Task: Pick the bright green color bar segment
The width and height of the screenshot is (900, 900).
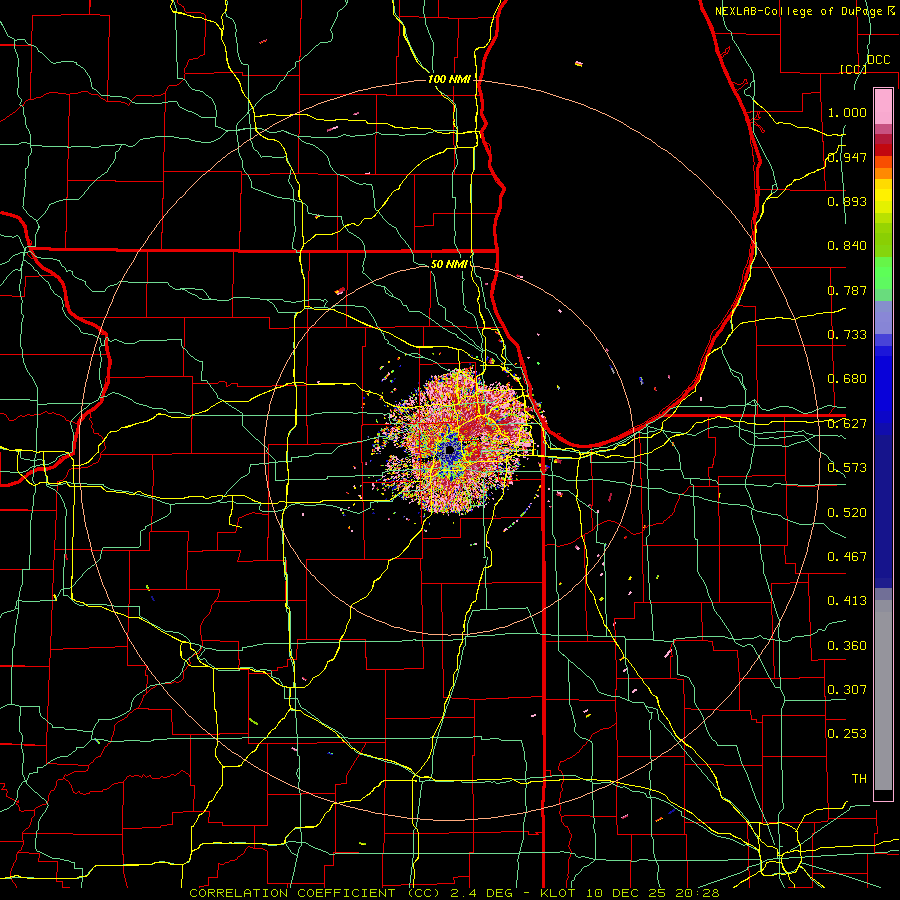Action: pyautogui.click(x=883, y=273)
